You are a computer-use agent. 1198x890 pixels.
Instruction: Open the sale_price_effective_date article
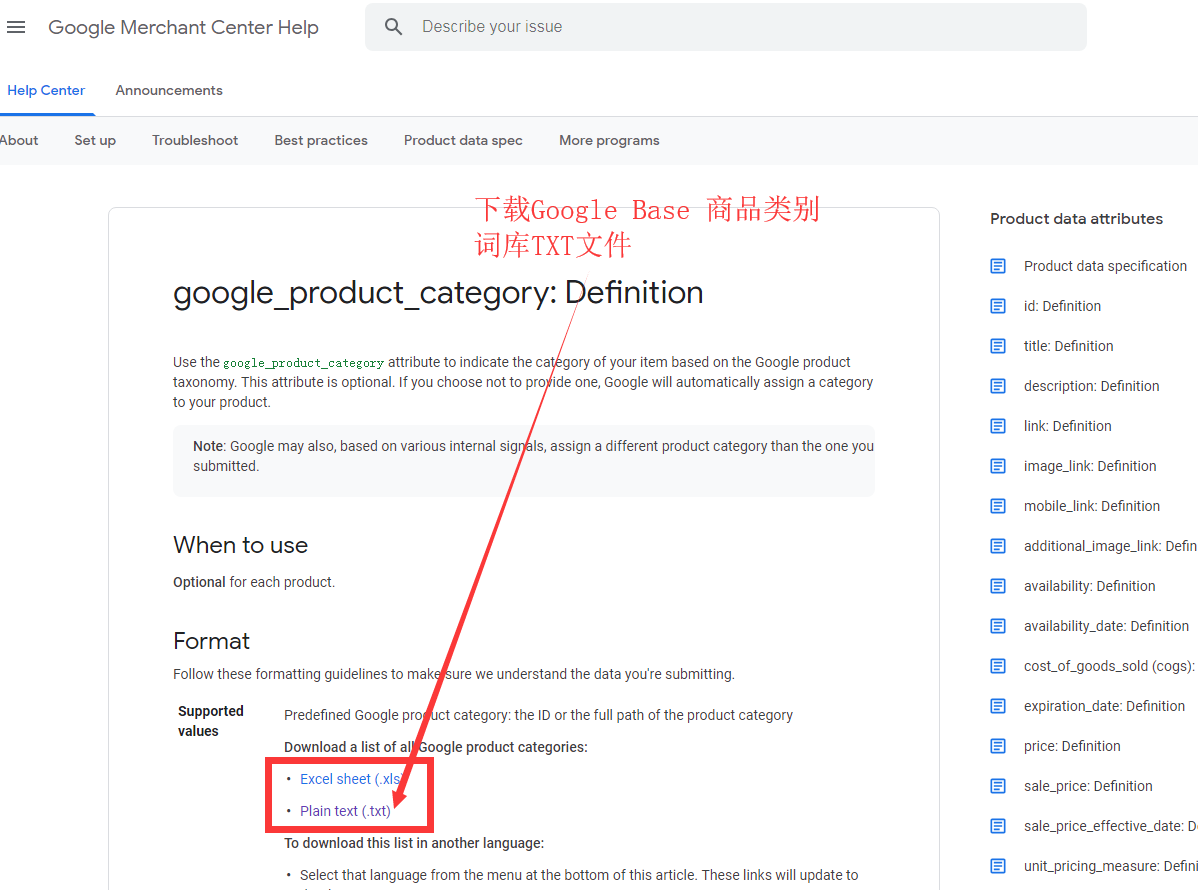pos(1110,826)
